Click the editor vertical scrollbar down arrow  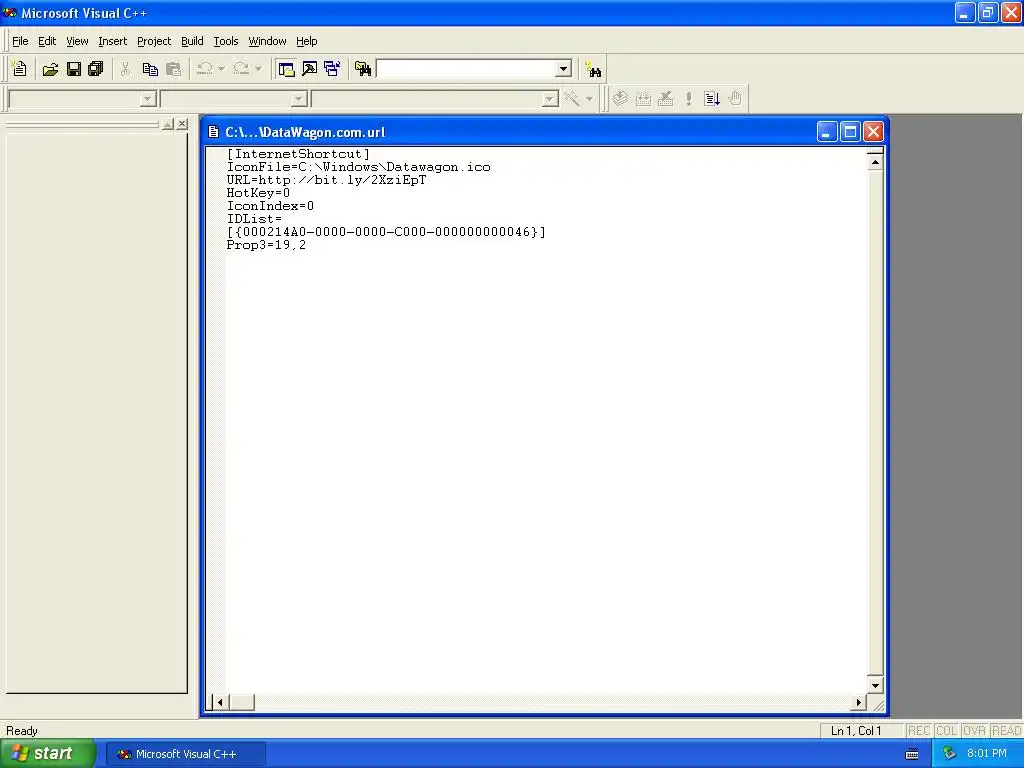pos(875,685)
